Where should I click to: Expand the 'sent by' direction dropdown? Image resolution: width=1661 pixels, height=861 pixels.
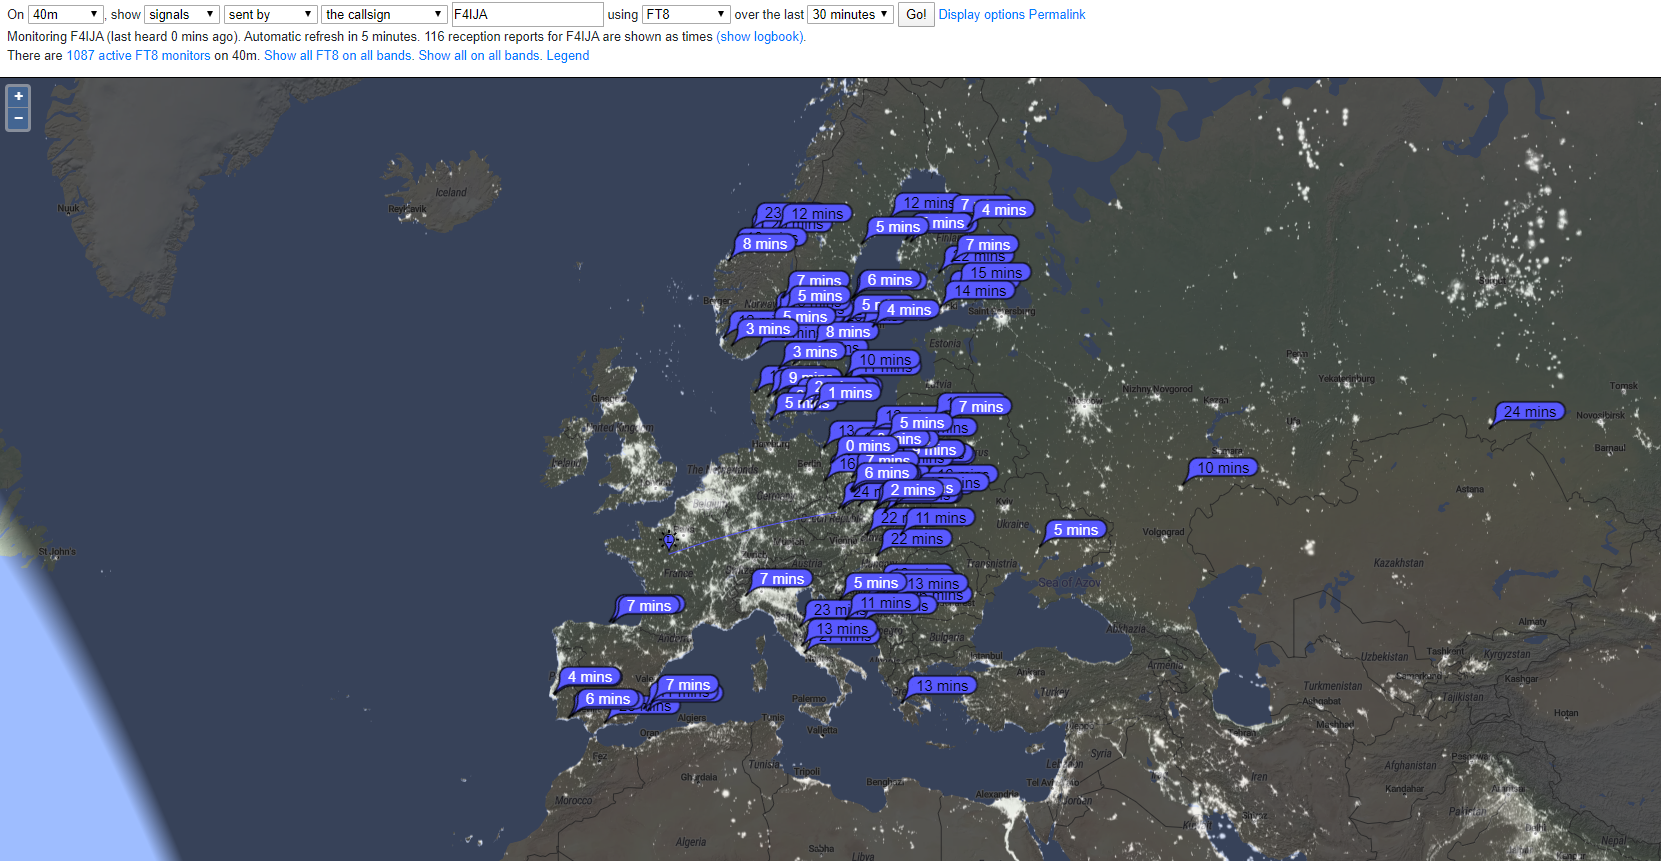pyautogui.click(x=270, y=15)
